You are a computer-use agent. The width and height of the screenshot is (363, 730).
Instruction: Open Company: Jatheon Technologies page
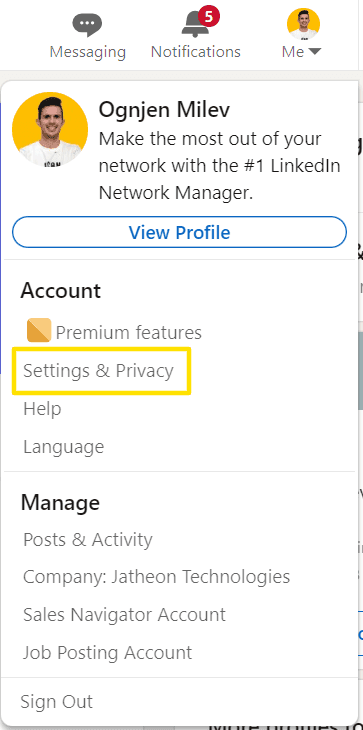point(157,577)
